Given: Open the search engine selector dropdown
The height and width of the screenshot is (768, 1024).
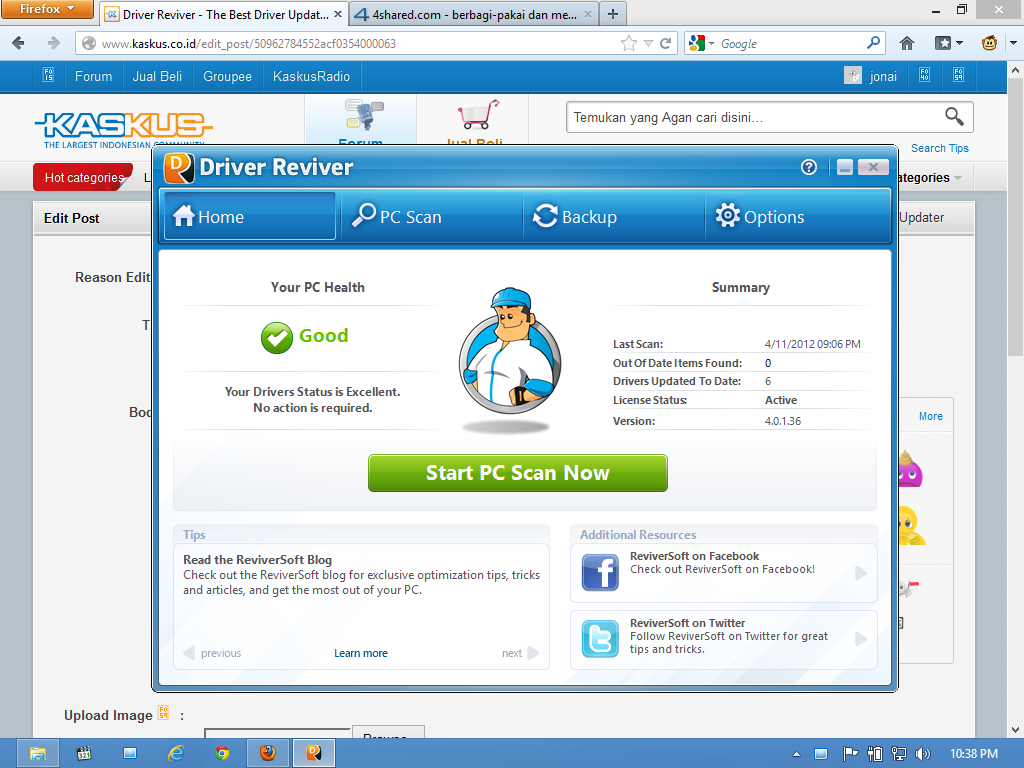Looking at the screenshot, I should pyautogui.click(x=701, y=44).
